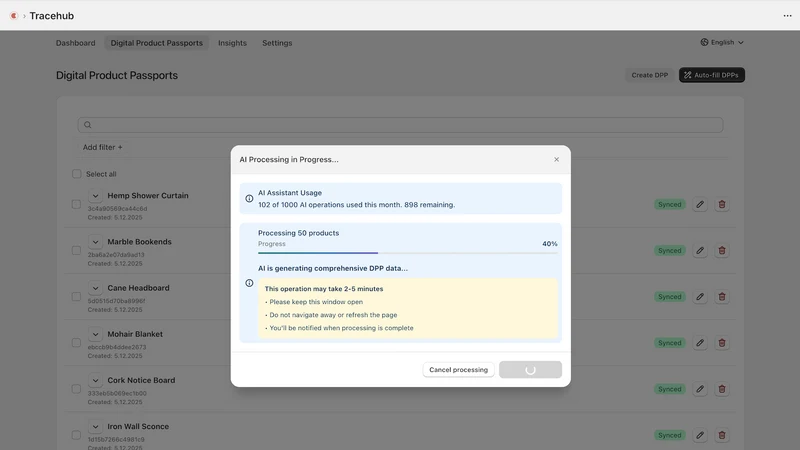Click the '40%' progress value
800x450 pixels.
(549, 244)
